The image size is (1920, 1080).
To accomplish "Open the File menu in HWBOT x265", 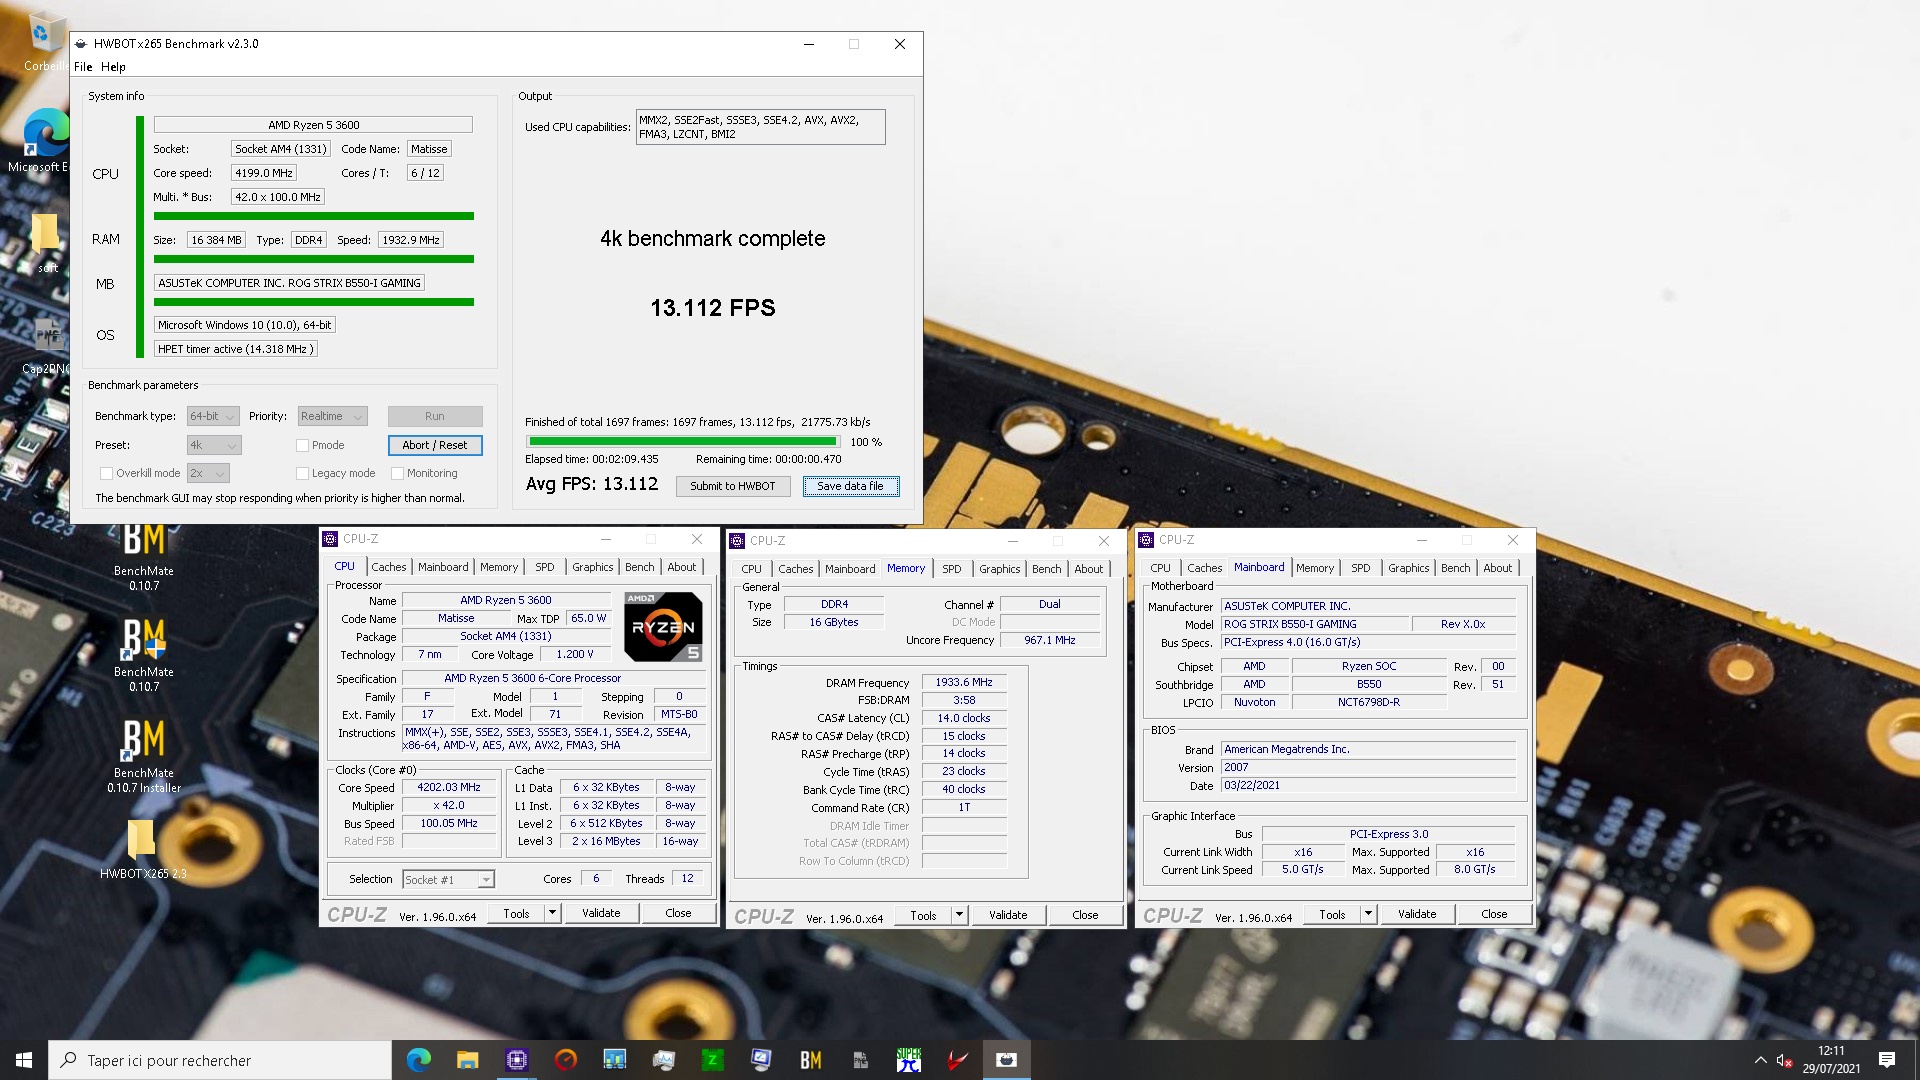I will tap(83, 67).
